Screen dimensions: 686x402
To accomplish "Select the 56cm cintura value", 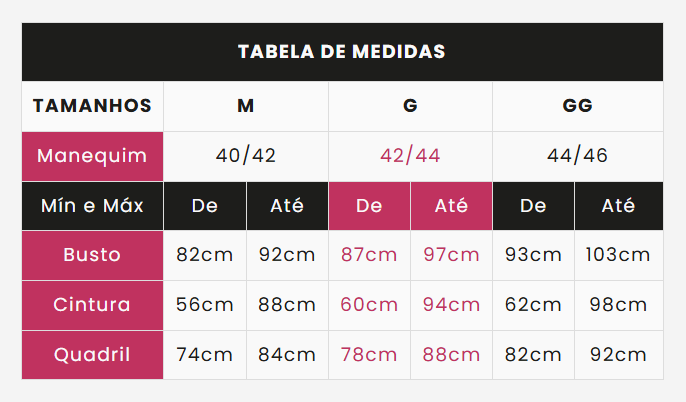I will (205, 305).
